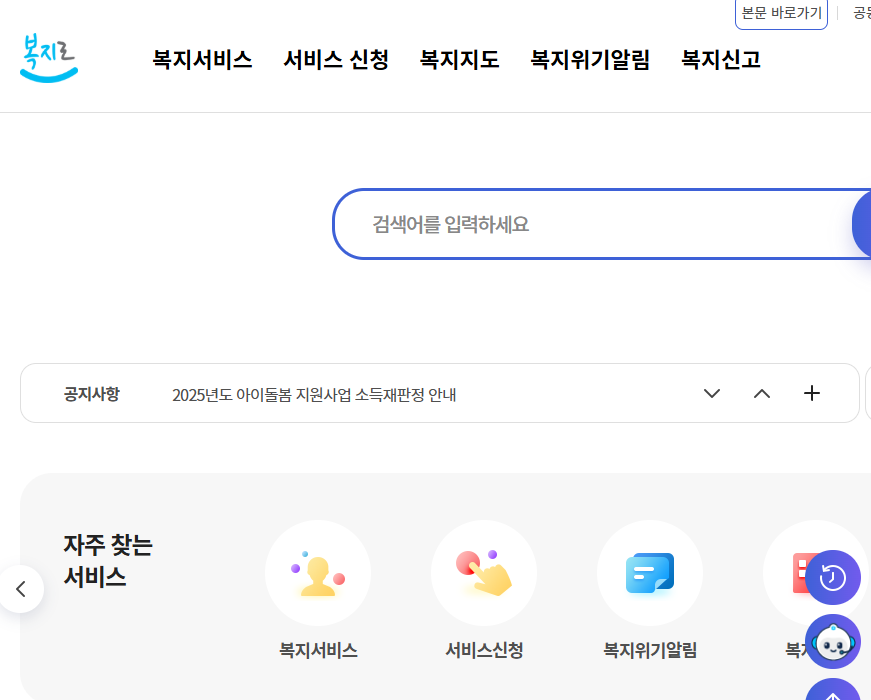Open the 복지위기알림 top menu

coord(590,59)
